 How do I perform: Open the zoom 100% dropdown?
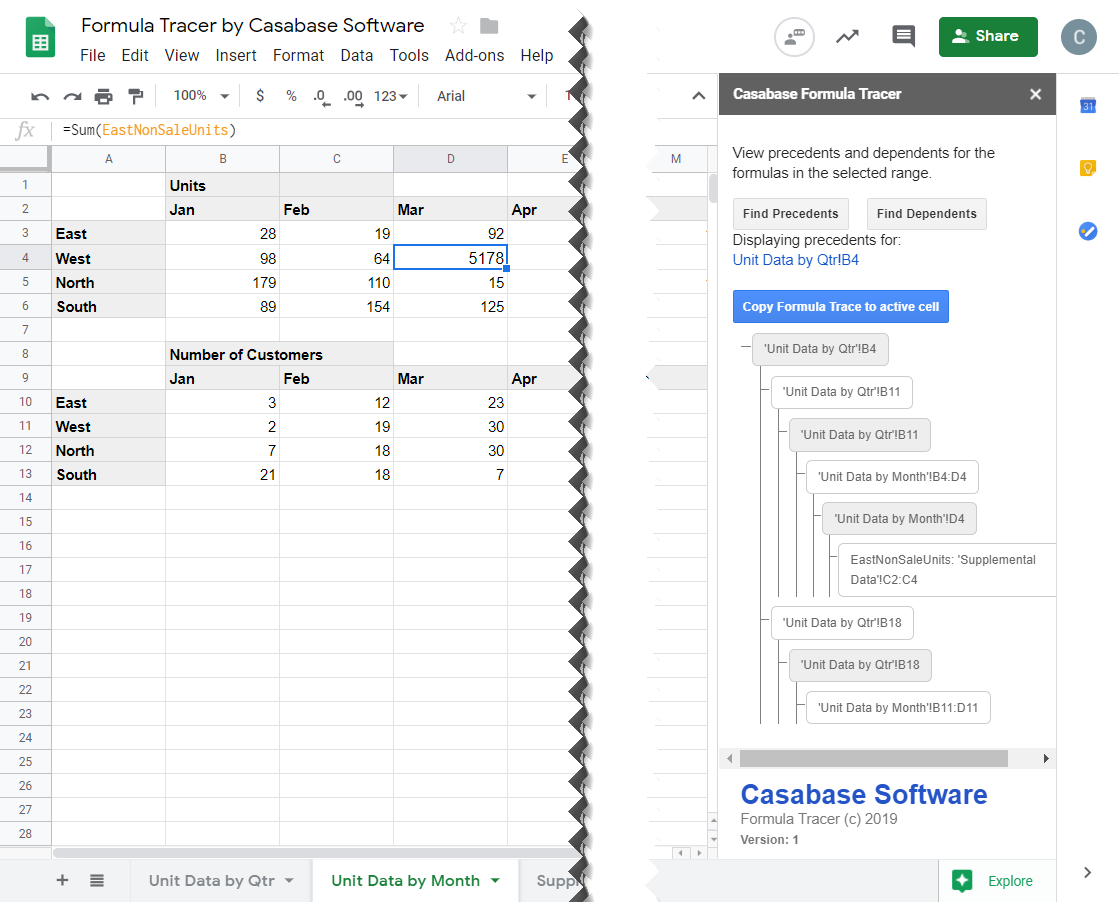pyautogui.click(x=201, y=96)
